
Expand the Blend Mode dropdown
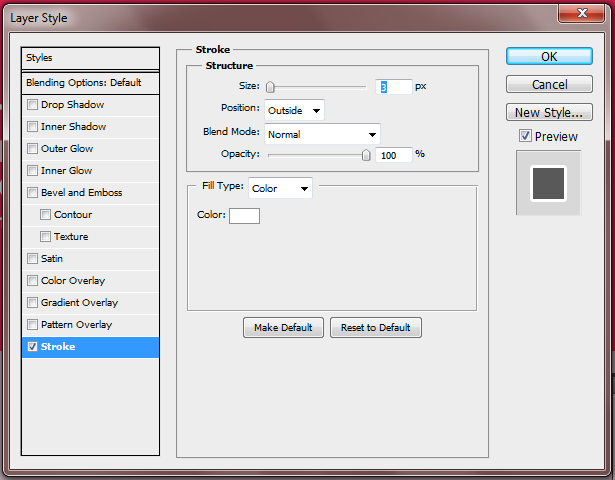(322, 133)
